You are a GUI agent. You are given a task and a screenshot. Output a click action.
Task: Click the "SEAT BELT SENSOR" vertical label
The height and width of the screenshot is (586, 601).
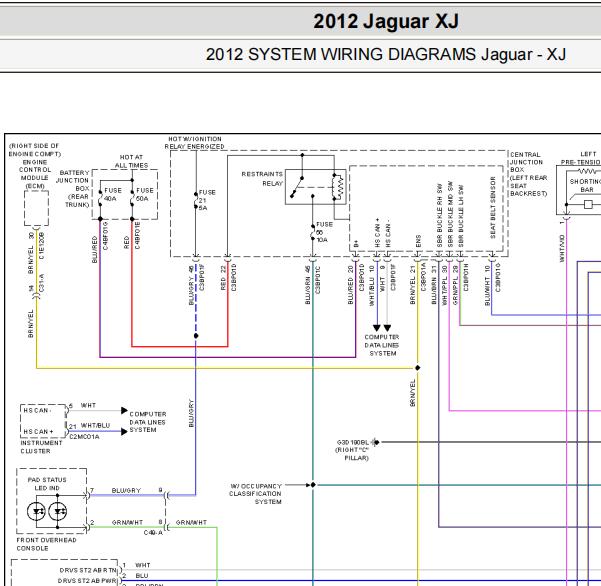493,207
